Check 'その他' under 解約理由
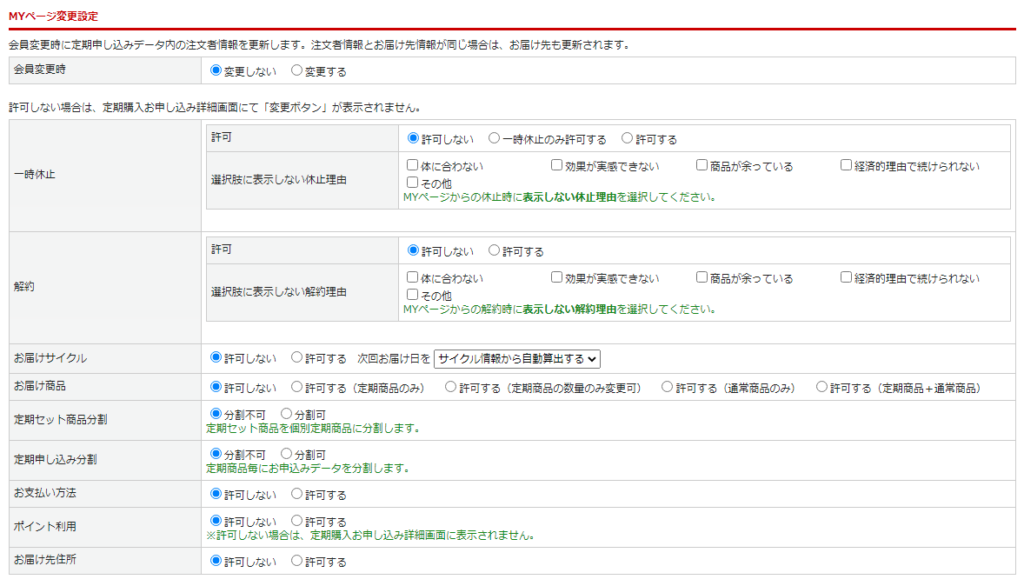The image size is (1024, 586). coord(413,295)
